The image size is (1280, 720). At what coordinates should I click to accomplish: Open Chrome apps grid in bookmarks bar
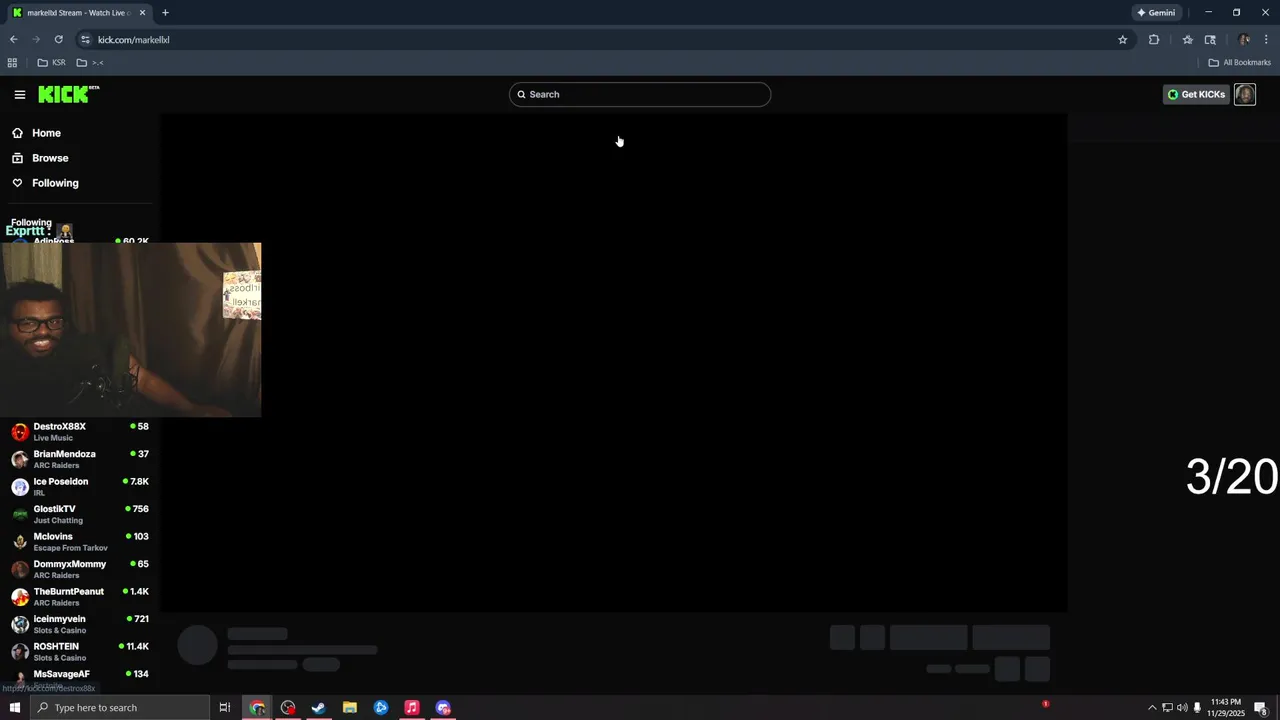[x=12, y=62]
